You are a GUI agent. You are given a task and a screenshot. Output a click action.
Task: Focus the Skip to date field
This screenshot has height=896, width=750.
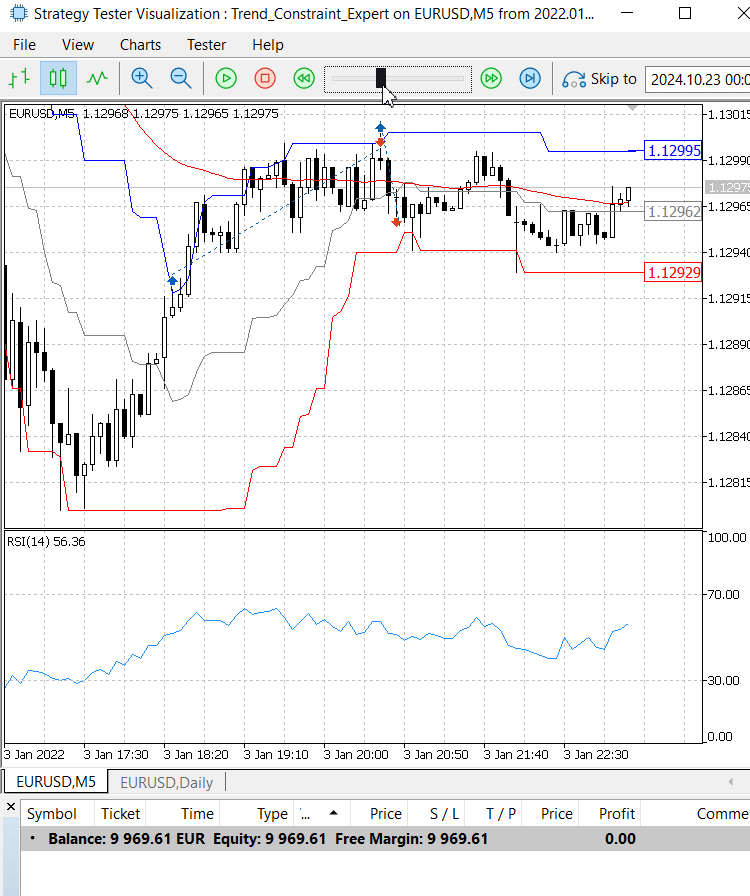tap(697, 79)
